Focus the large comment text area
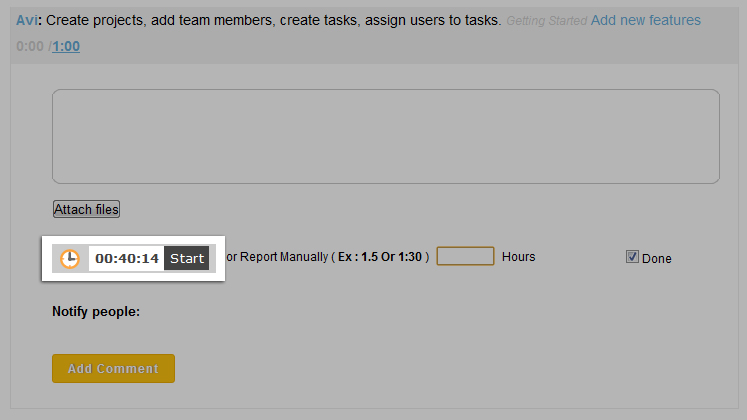This screenshot has width=747, height=420. 385,136
